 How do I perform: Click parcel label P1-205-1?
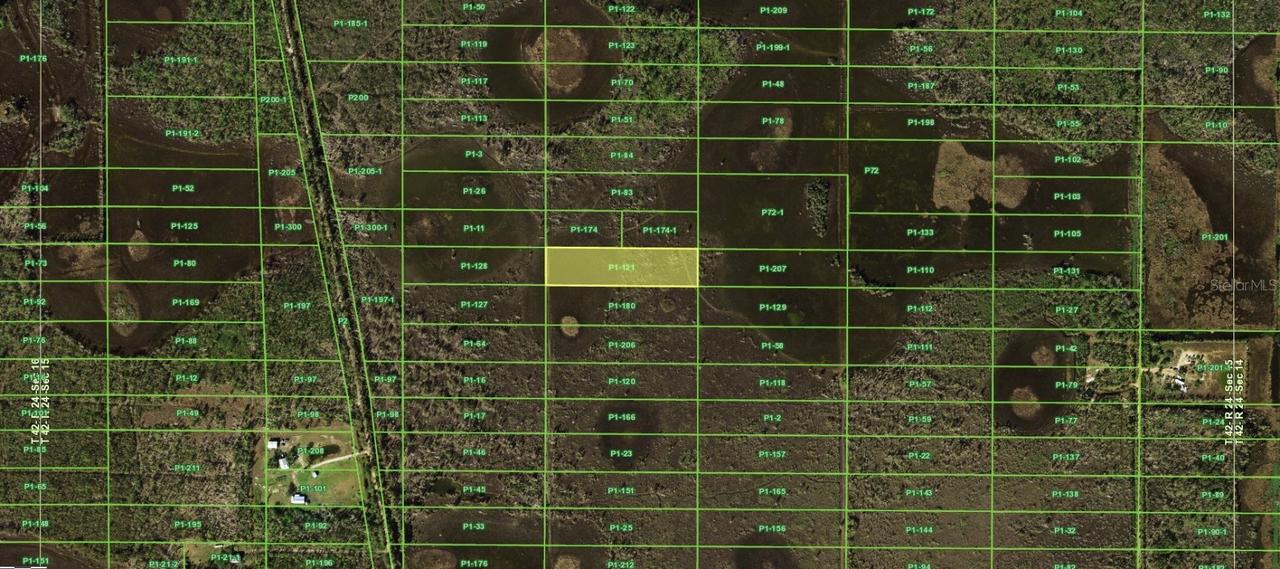click(365, 171)
